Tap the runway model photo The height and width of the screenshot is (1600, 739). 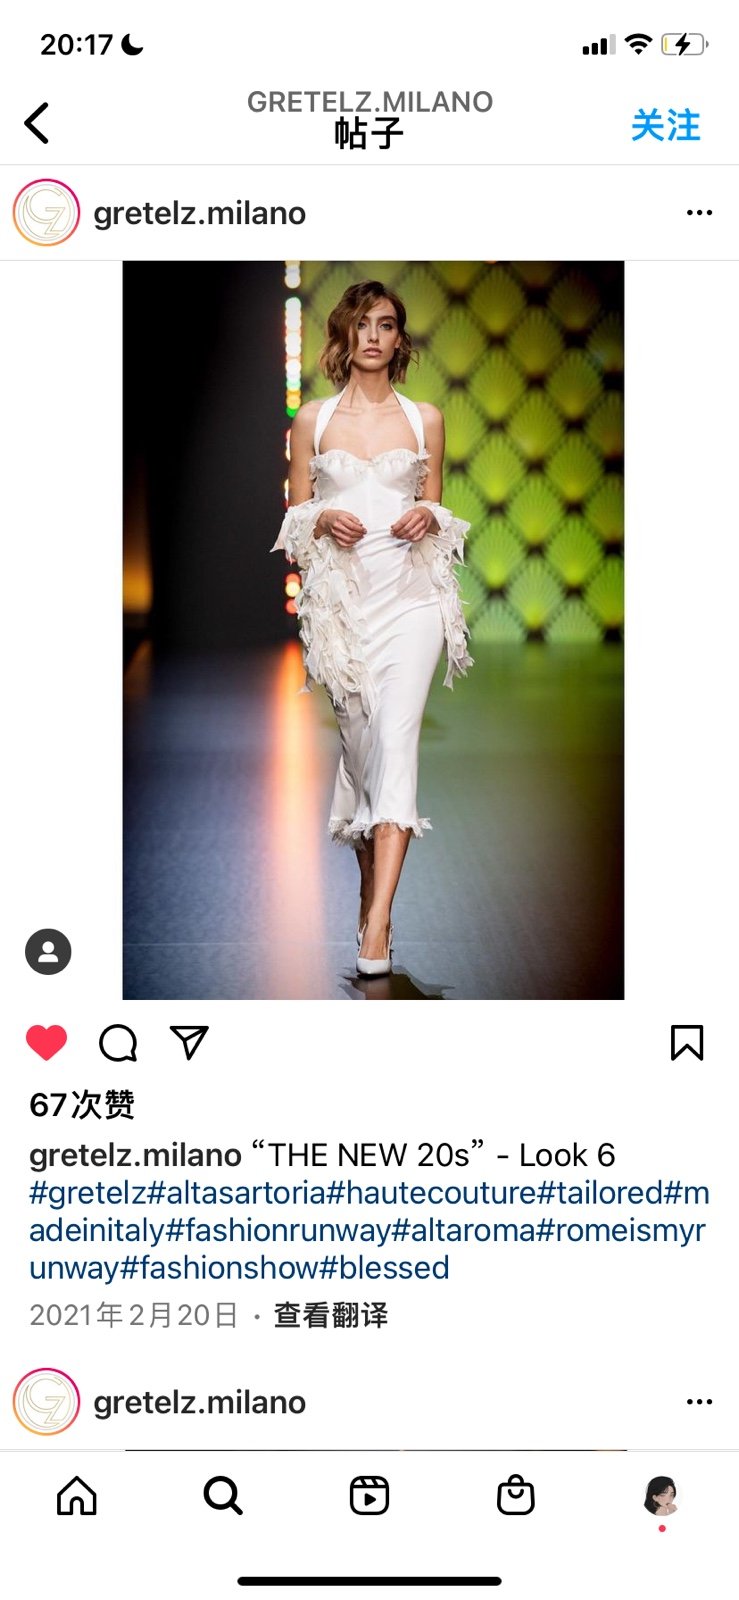(x=373, y=630)
